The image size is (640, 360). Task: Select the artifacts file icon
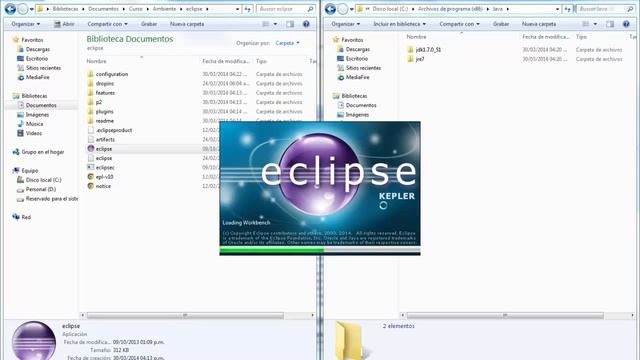point(91,140)
